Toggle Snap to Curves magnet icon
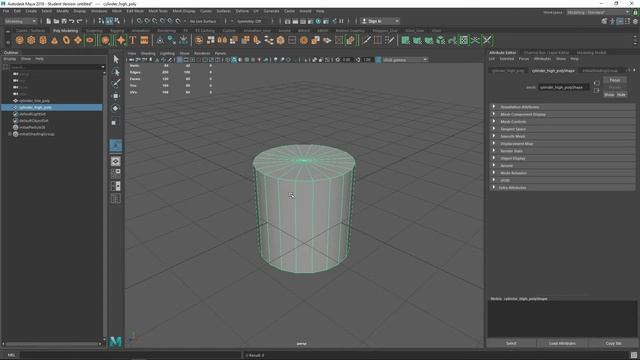 [x=147, y=21]
